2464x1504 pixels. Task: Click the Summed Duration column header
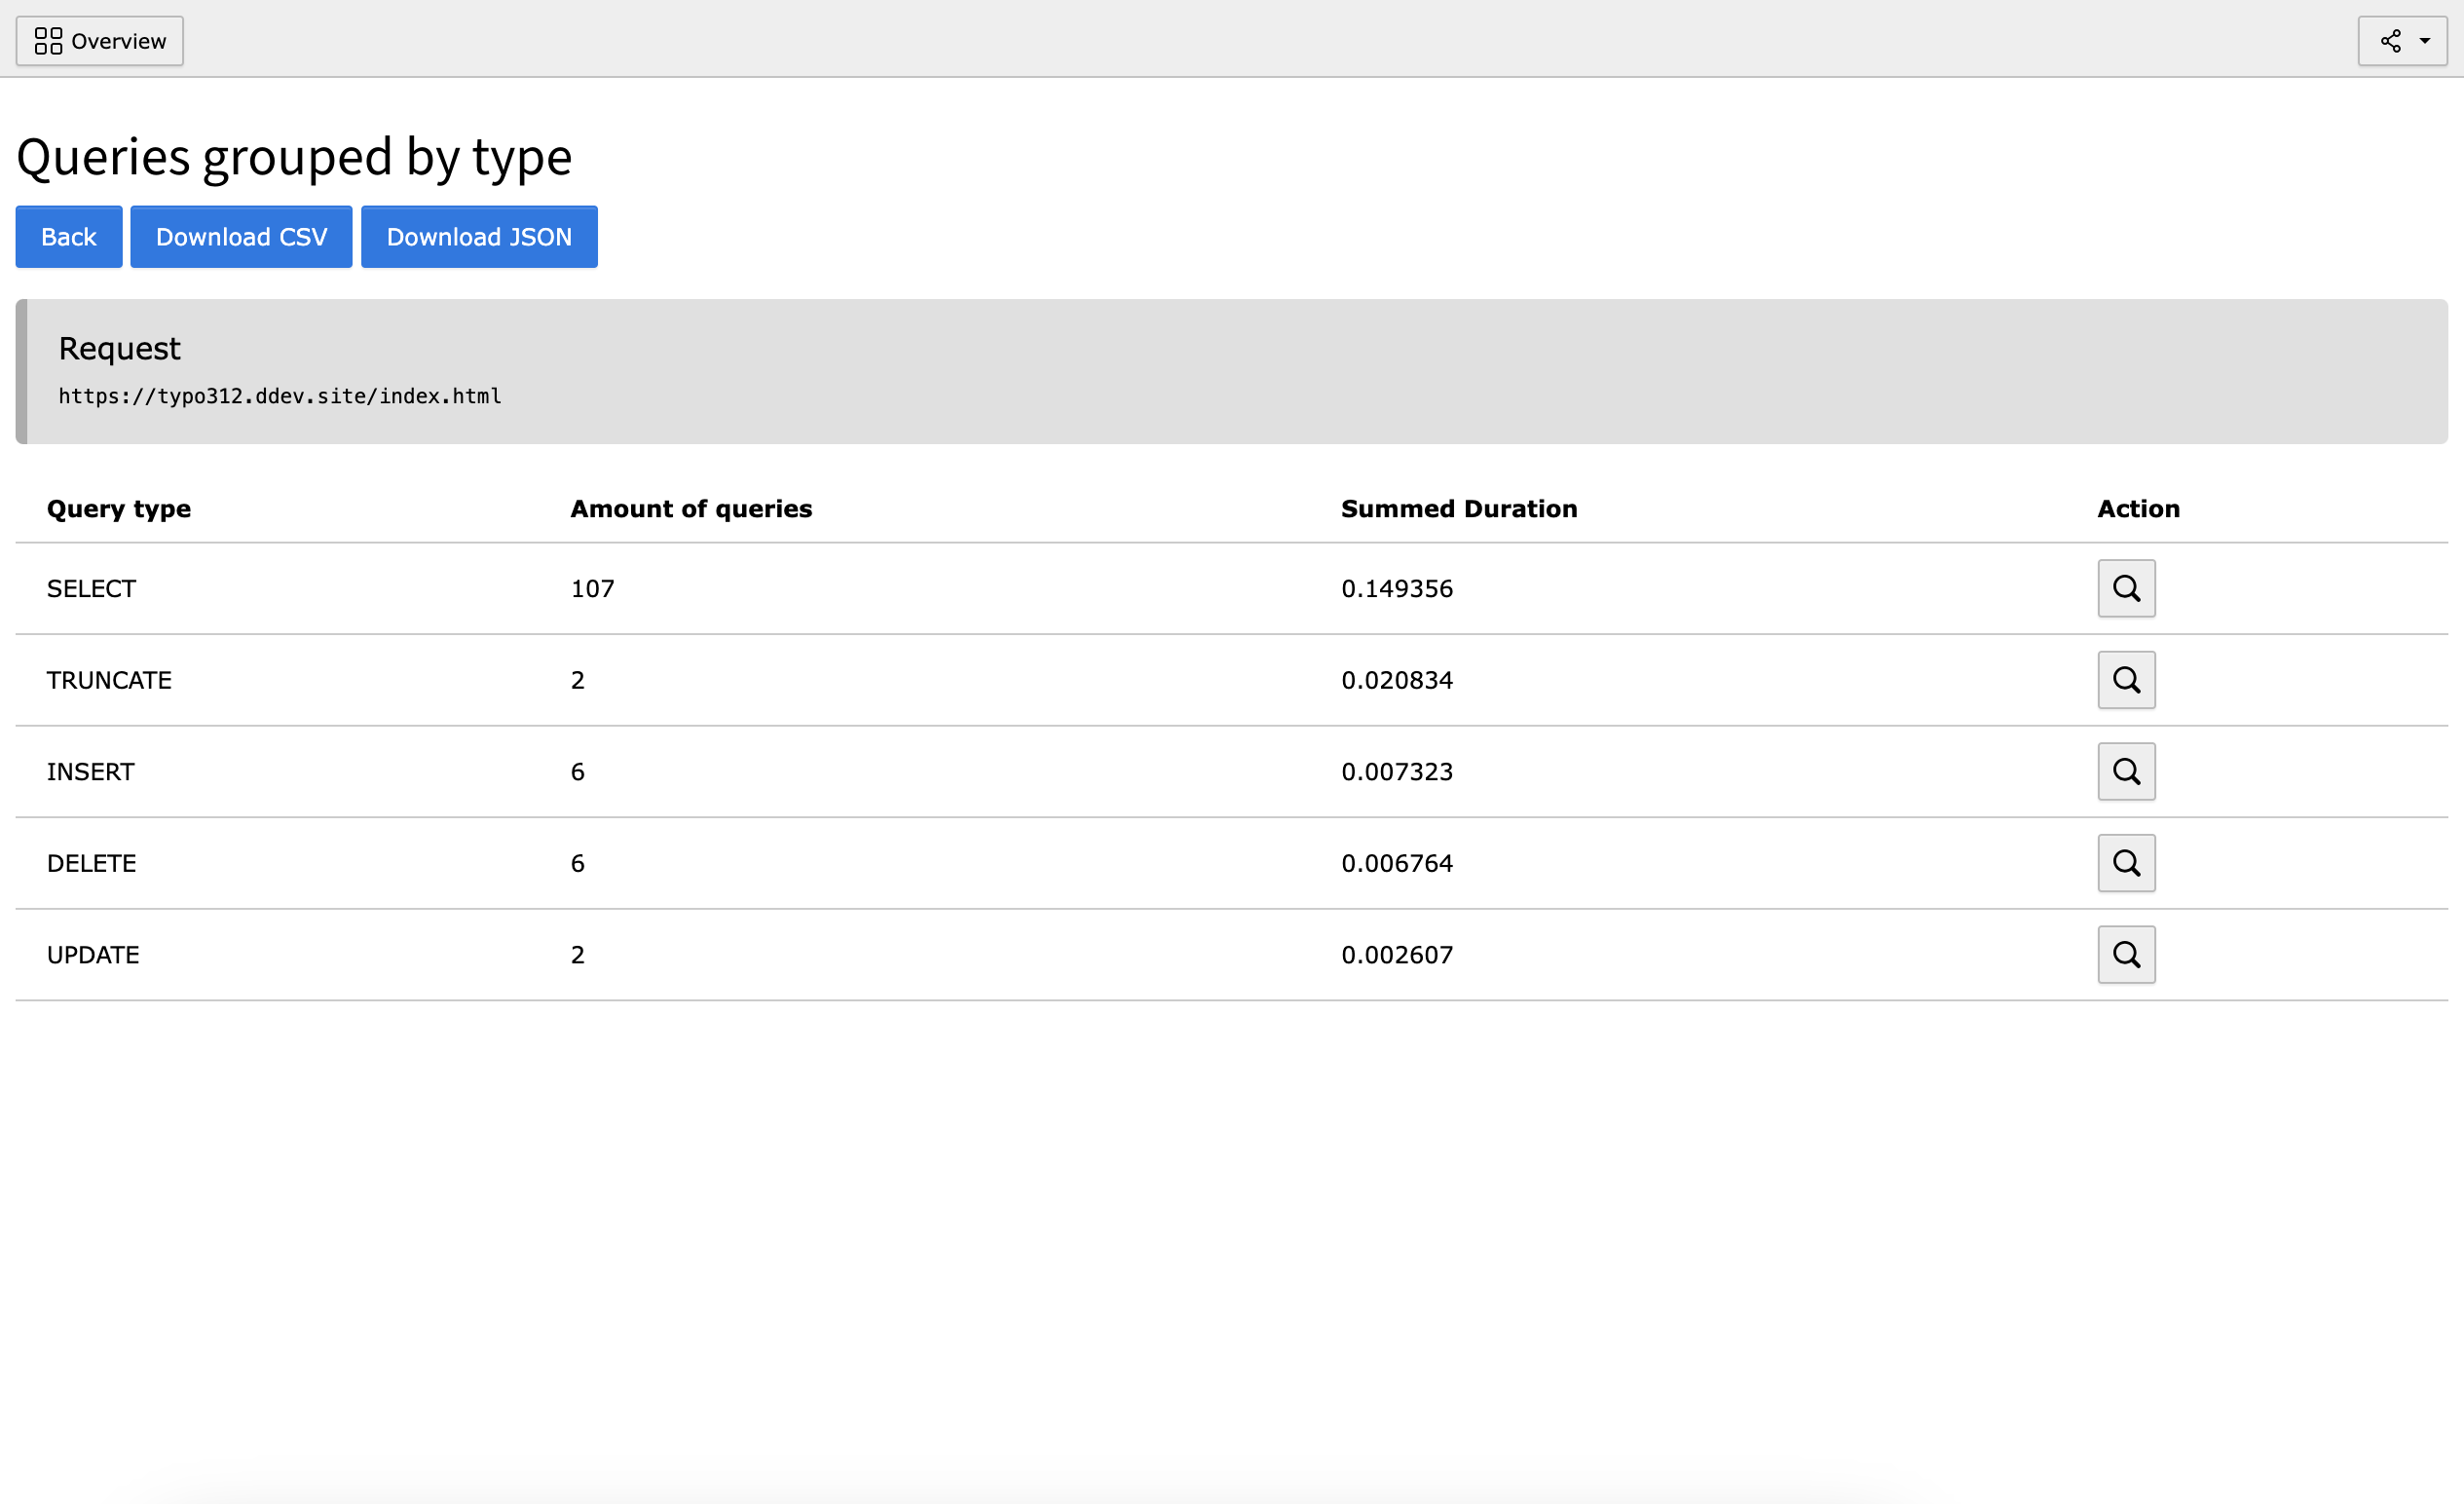[x=1458, y=508]
